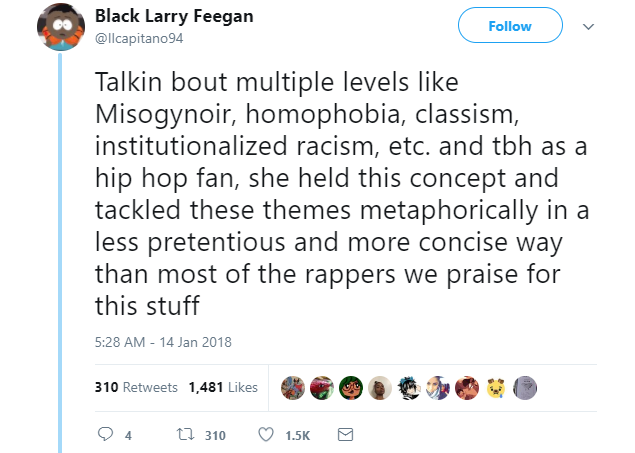Click the first liker avatar in the row

click(292, 387)
